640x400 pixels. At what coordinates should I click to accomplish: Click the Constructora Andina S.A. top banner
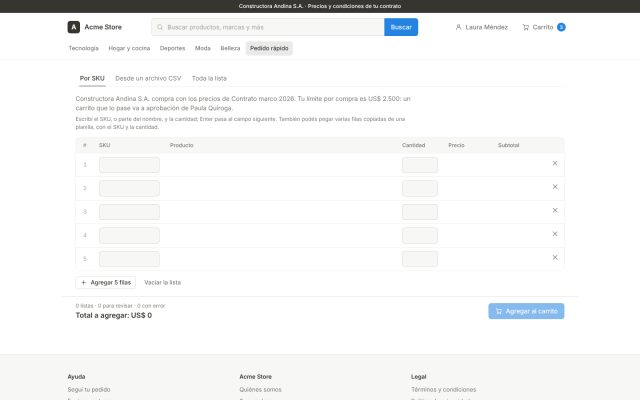(x=320, y=6)
